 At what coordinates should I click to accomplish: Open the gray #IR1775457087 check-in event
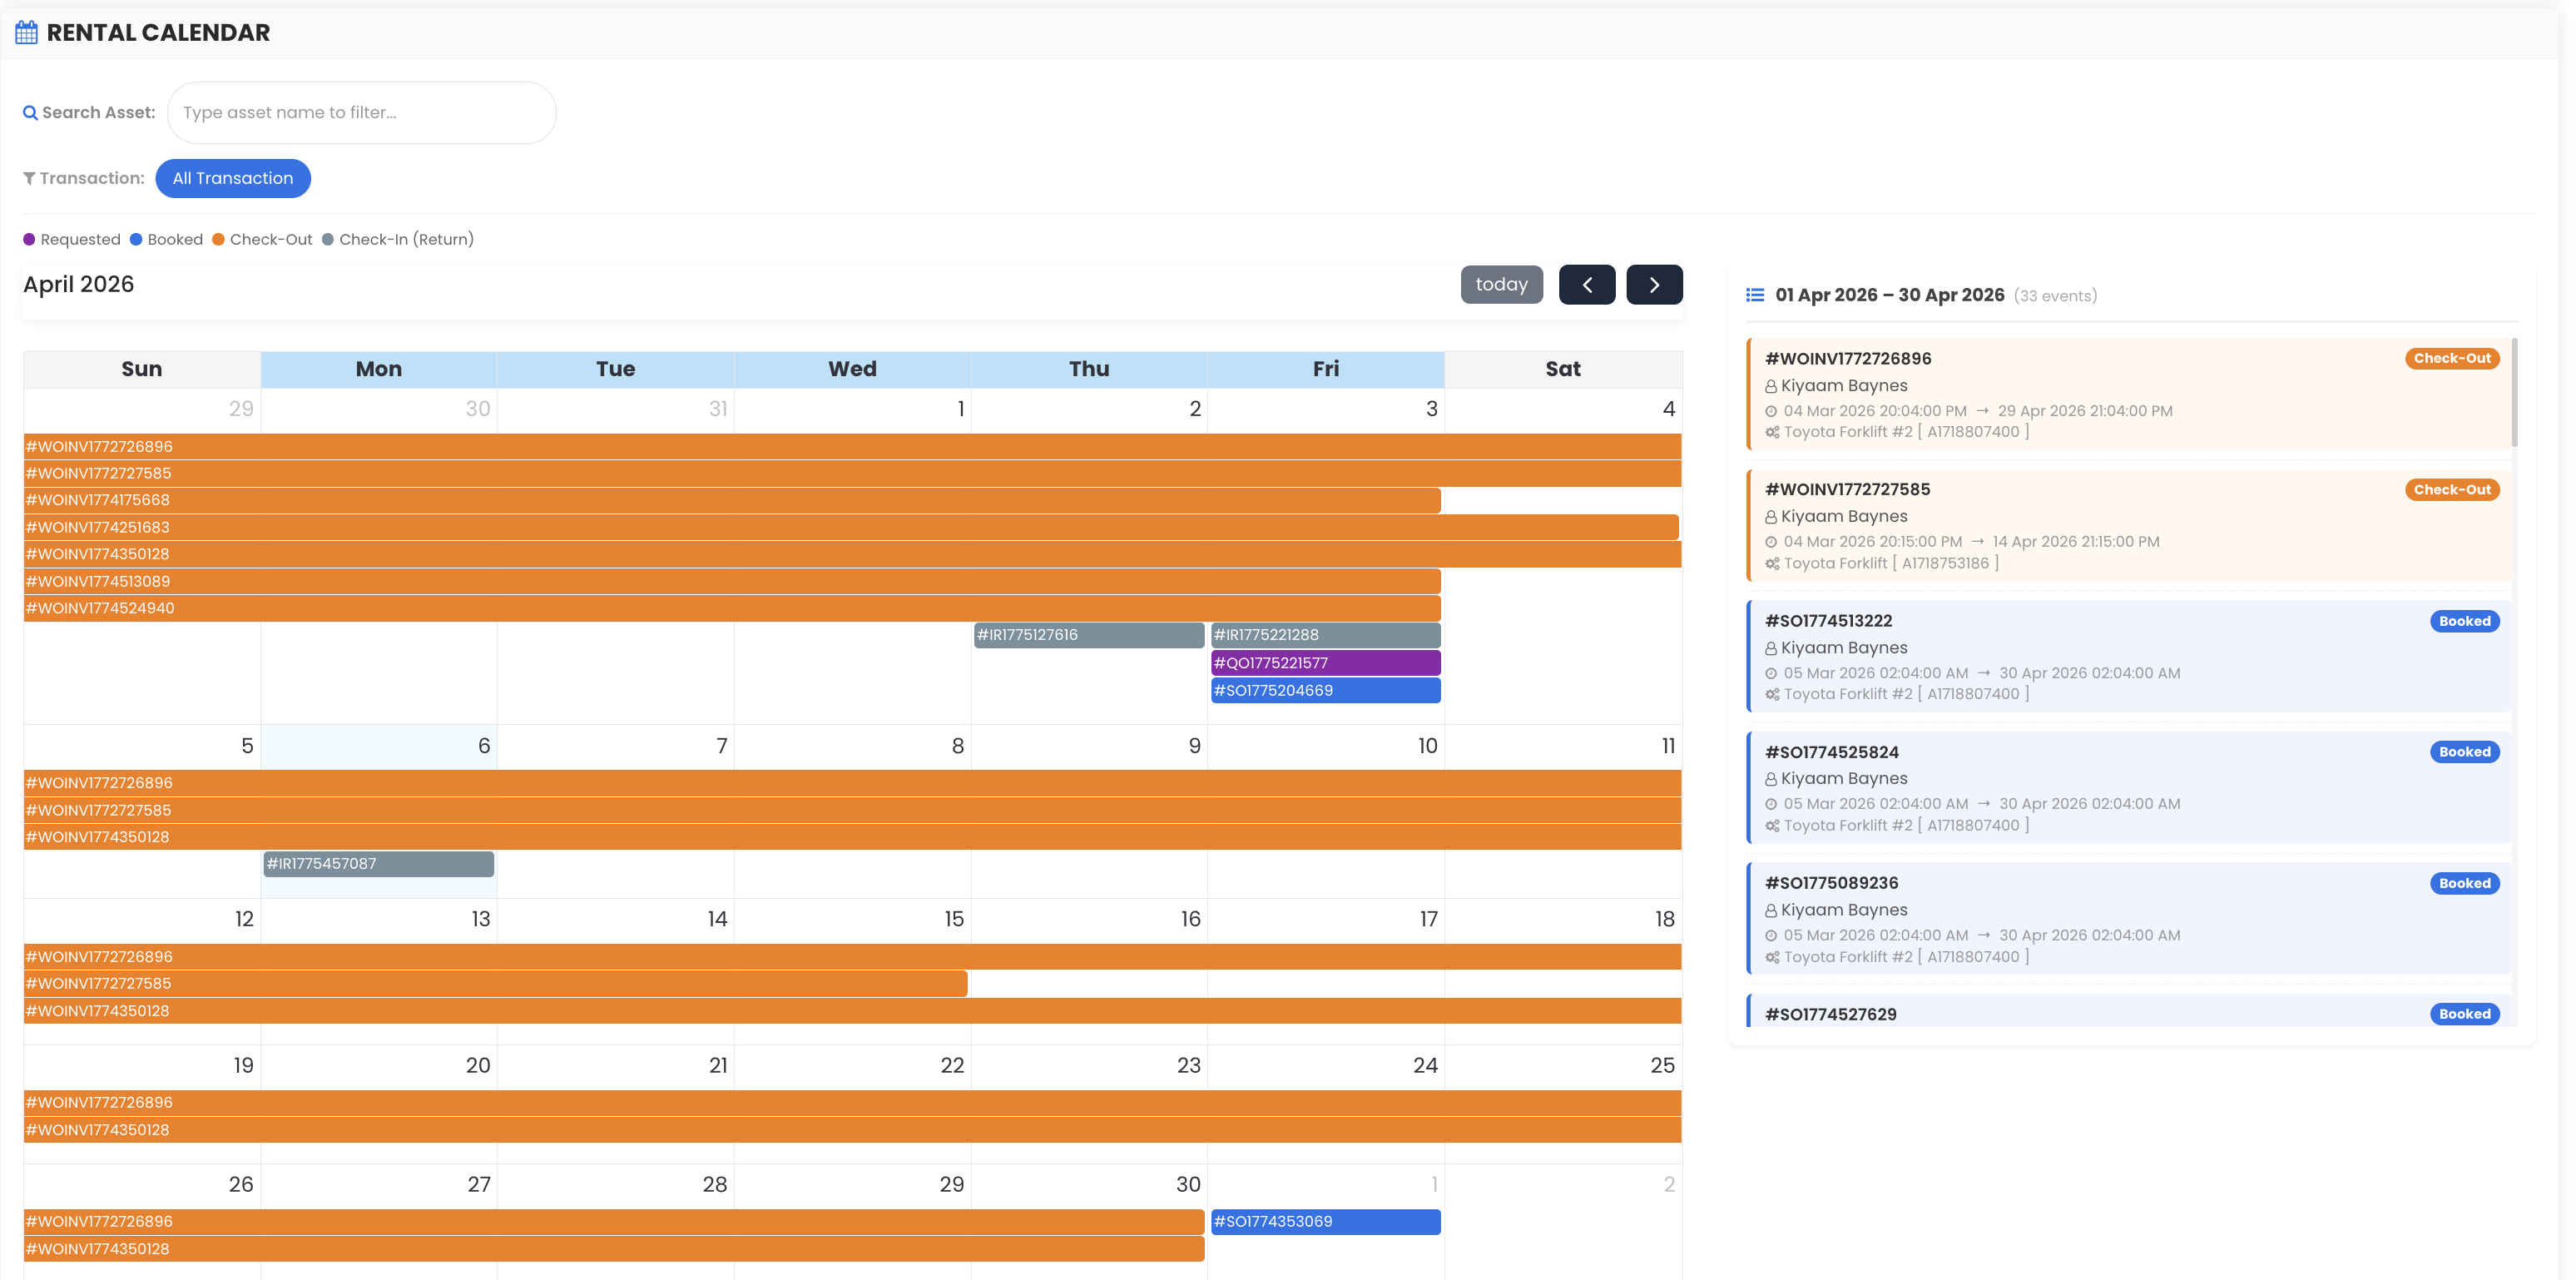pyautogui.click(x=378, y=864)
